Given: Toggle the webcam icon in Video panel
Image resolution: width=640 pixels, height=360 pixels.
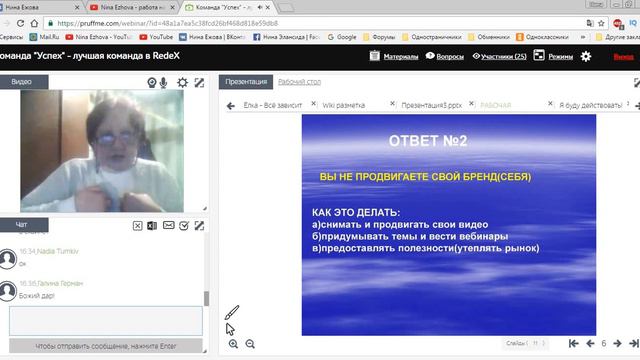Looking at the screenshot, I should click(x=152, y=83).
